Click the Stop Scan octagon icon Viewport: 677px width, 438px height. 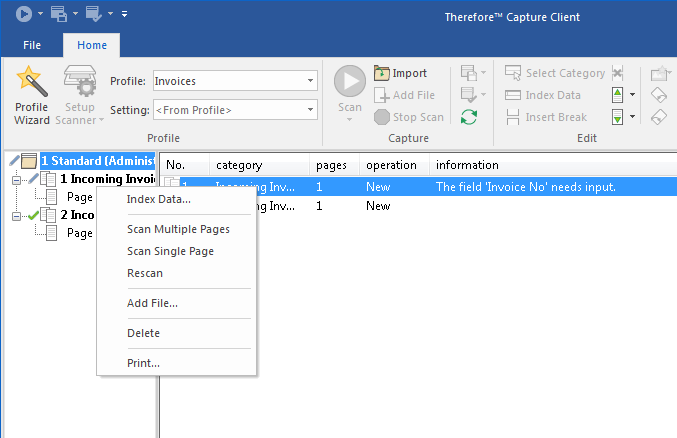tap(382, 117)
